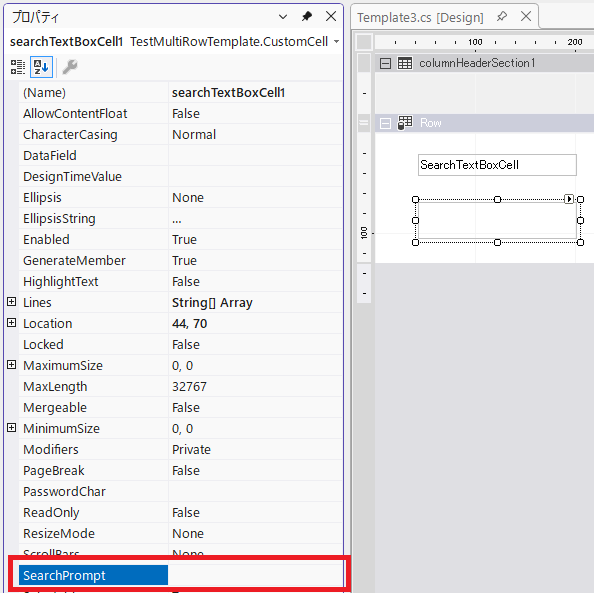This screenshot has height=593, width=594.
Task: Select the ReadOnly property value
Action: pos(255,512)
